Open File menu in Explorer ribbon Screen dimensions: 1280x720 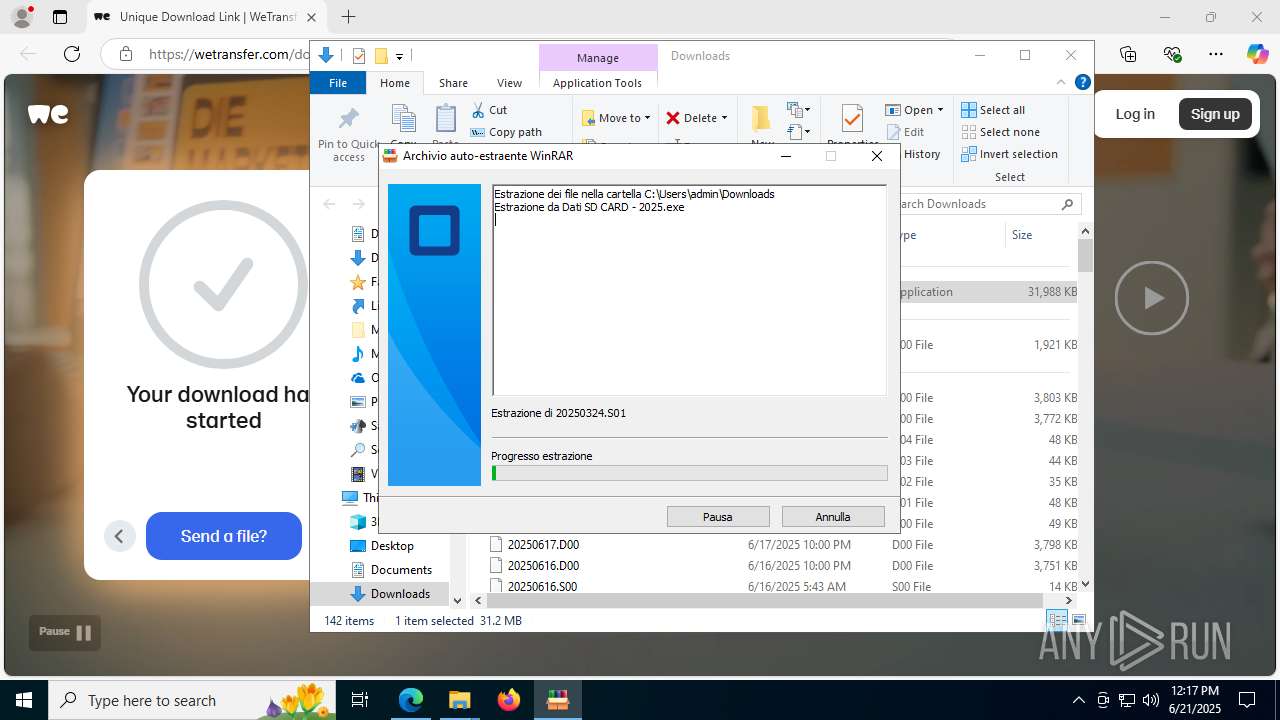338,83
